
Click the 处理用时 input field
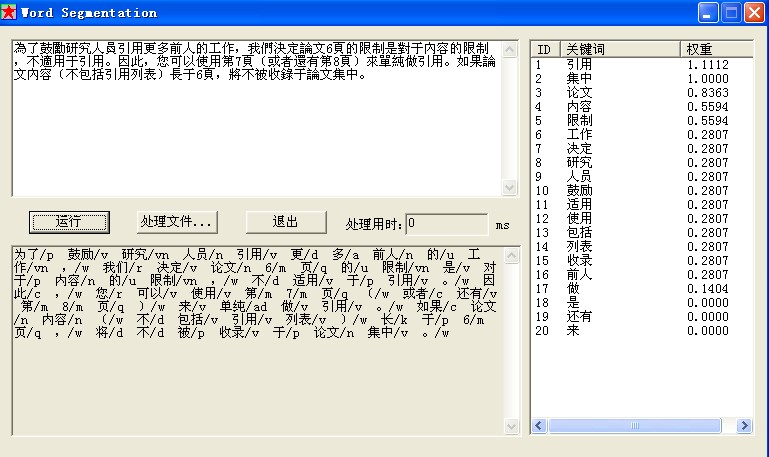(447, 224)
